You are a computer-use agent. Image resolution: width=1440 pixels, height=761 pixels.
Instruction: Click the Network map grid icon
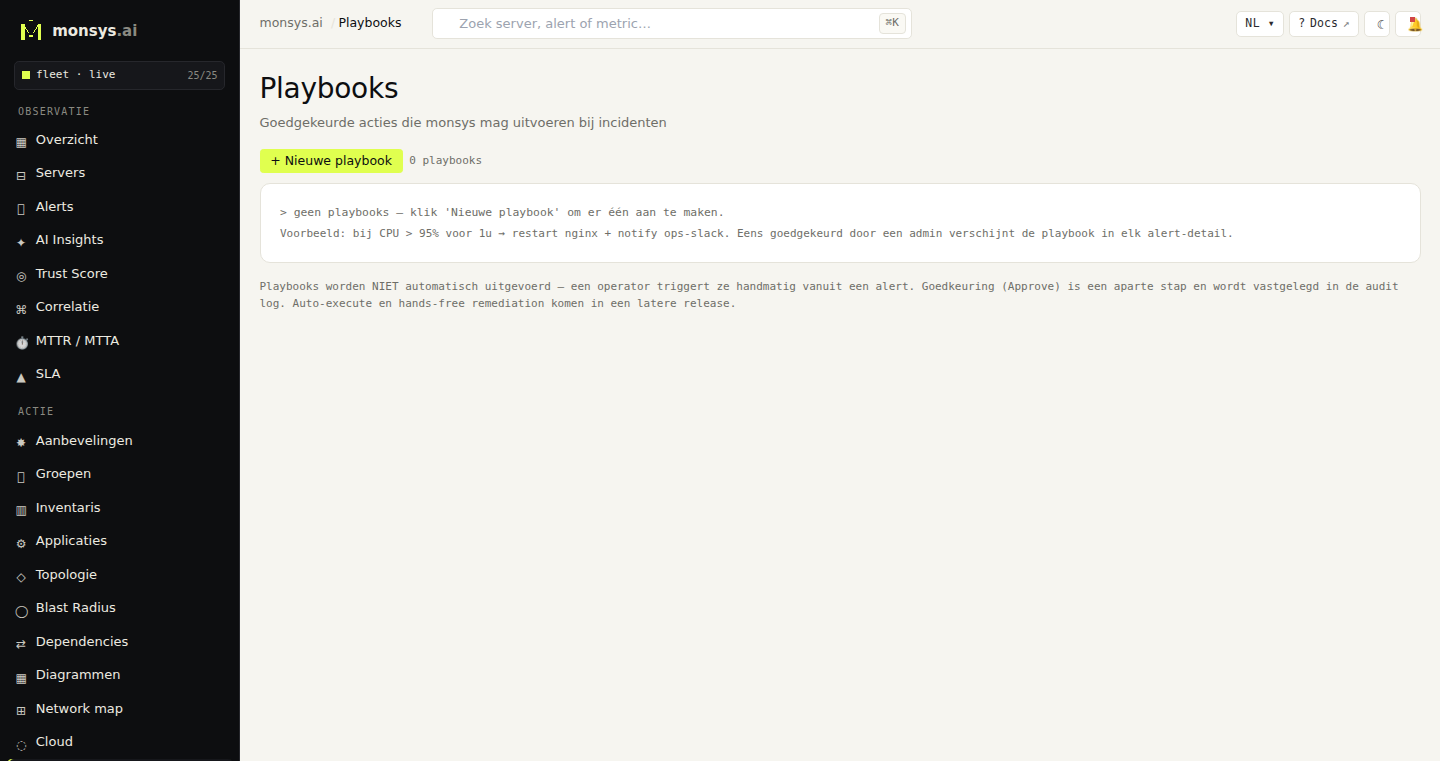[x=21, y=712]
